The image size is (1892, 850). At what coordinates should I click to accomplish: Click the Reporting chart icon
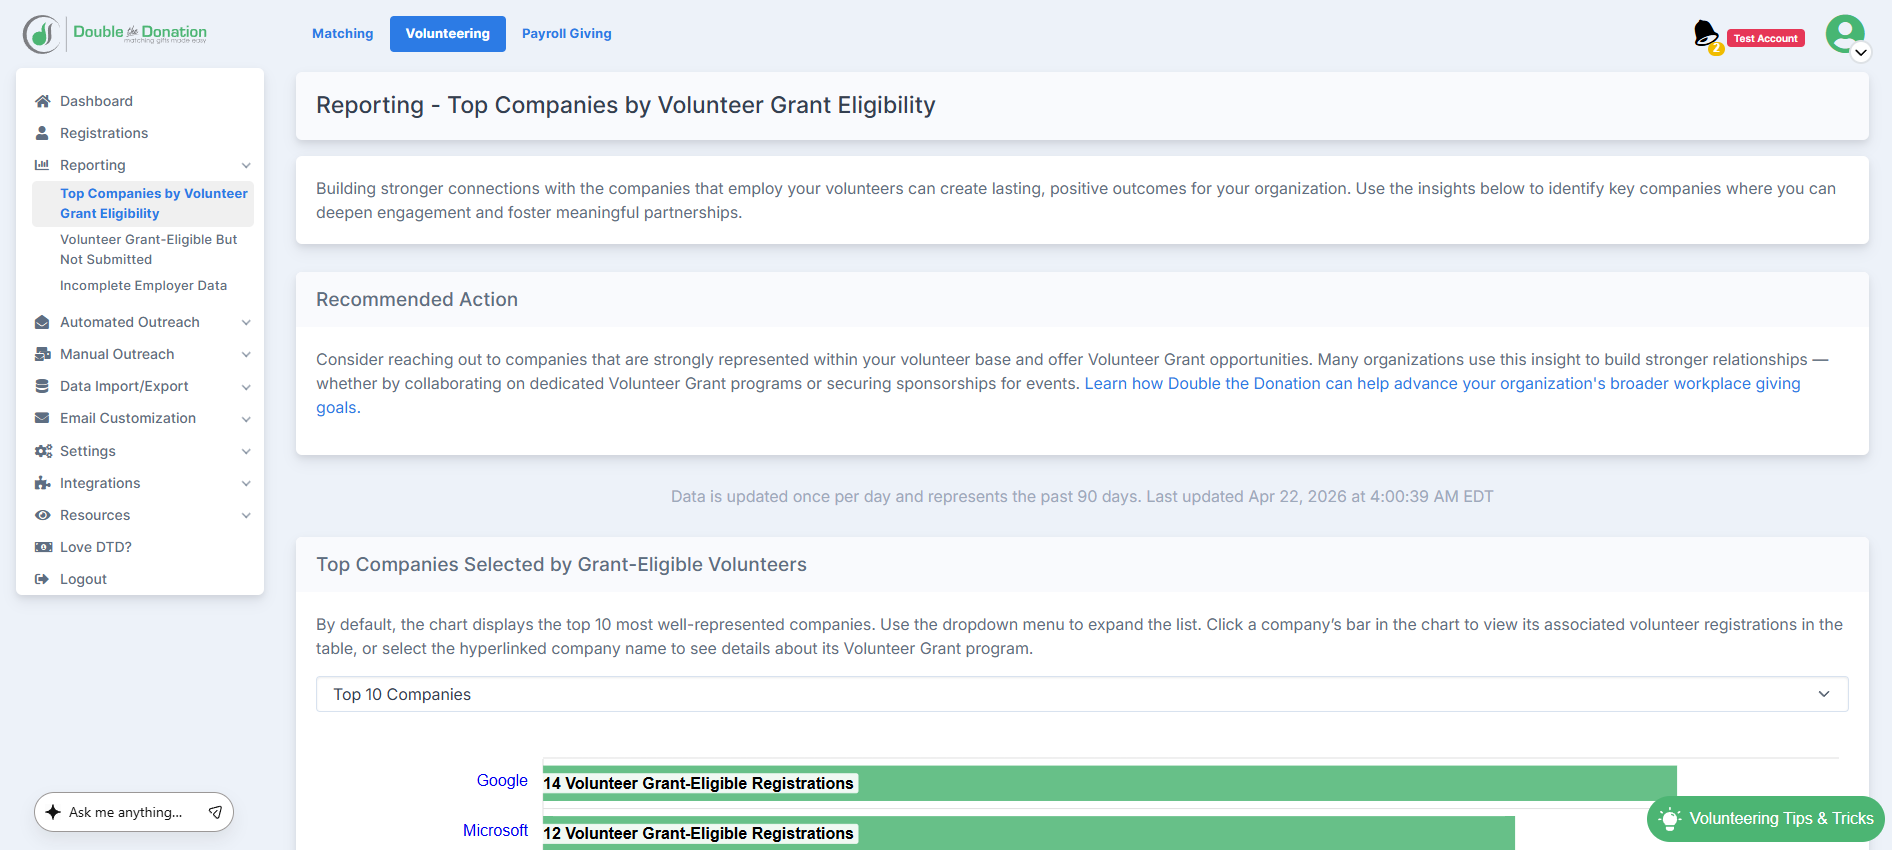pyautogui.click(x=42, y=165)
